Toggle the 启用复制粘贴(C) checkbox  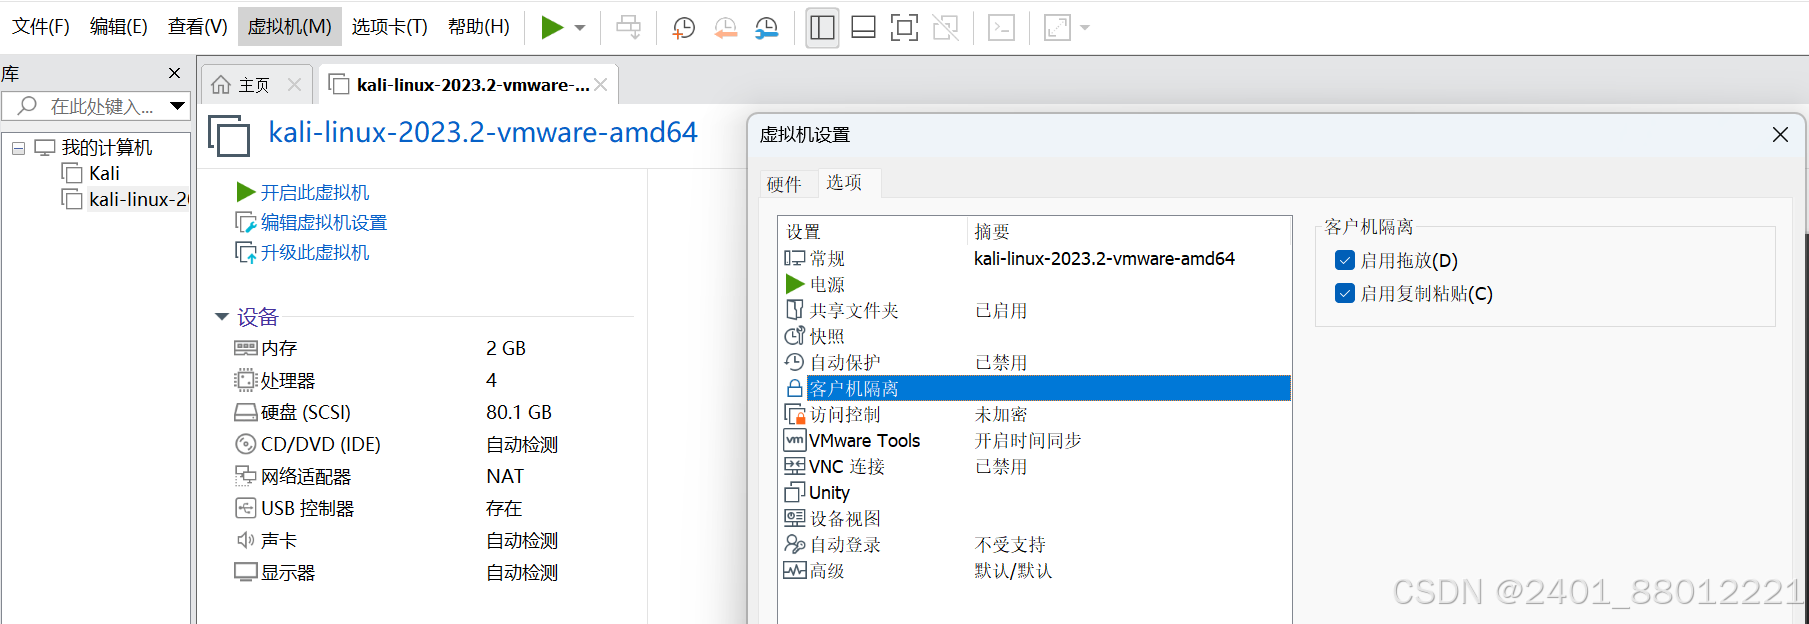pyautogui.click(x=1345, y=294)
